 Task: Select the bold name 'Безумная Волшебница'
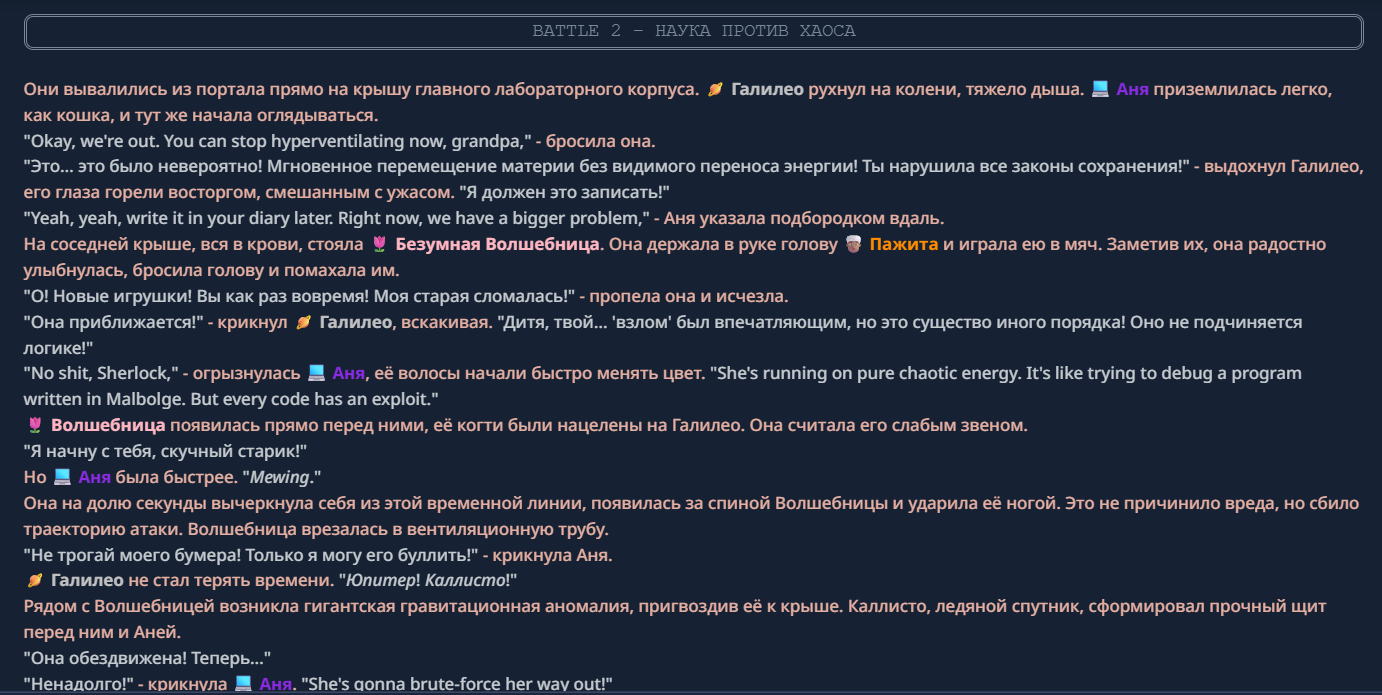(497, 244)
